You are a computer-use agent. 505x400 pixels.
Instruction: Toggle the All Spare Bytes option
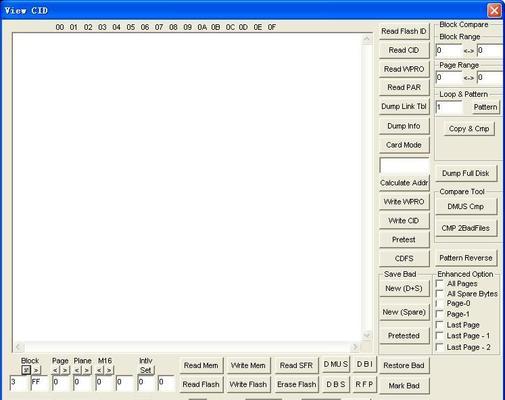click(440, 294)
